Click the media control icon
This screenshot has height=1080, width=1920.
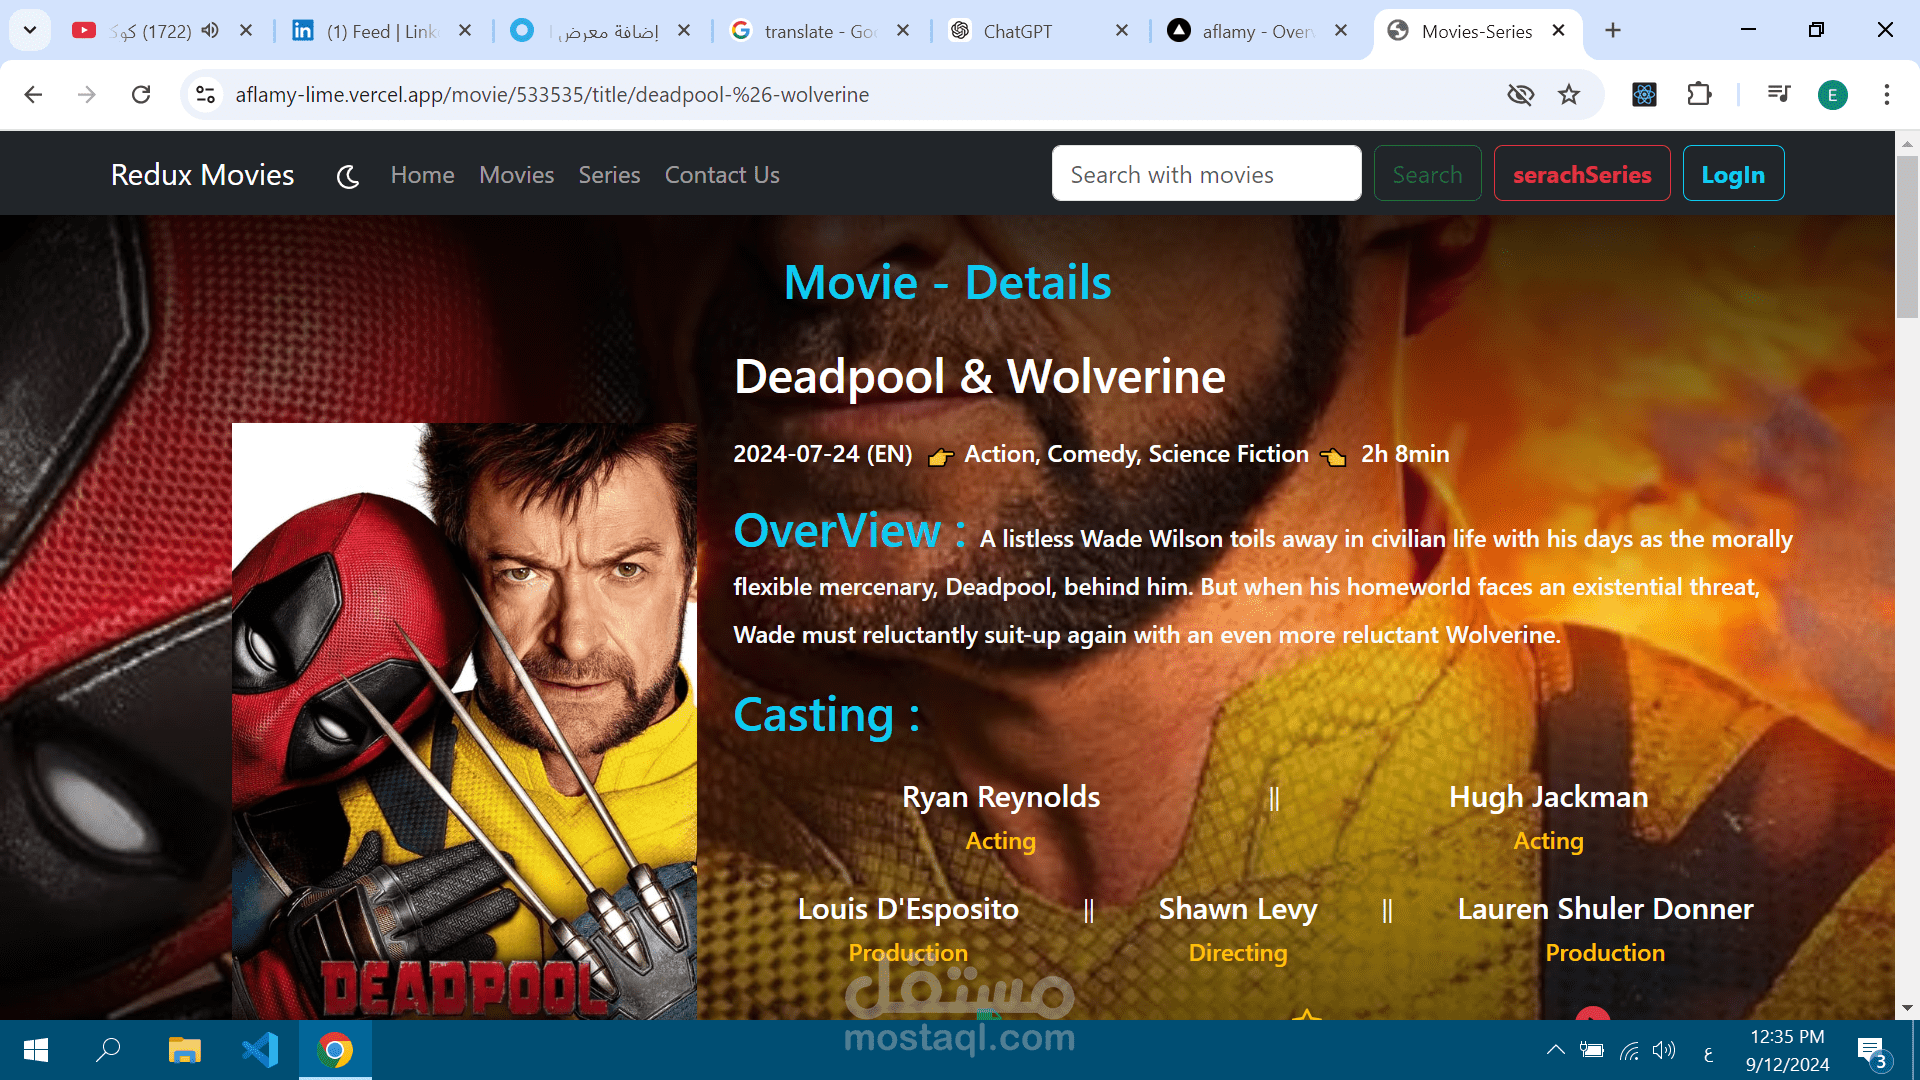(1779, 95)
